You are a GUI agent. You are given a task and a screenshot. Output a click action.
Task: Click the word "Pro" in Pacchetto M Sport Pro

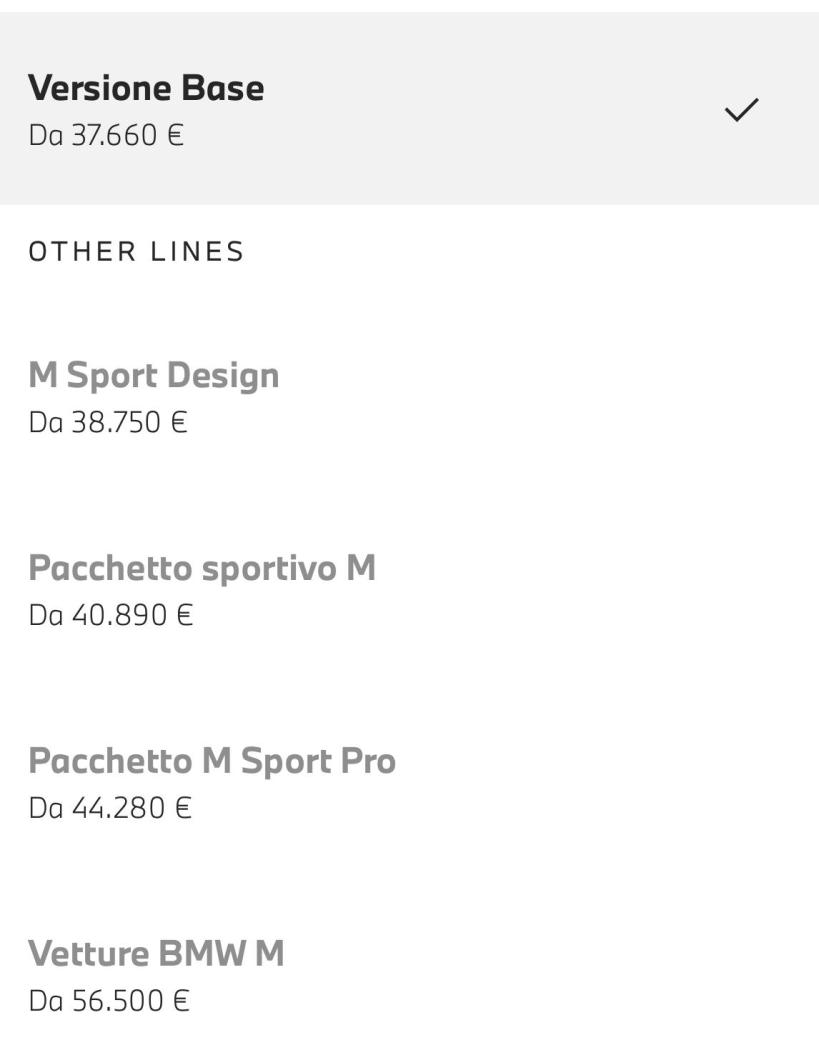tap(368, 761)
